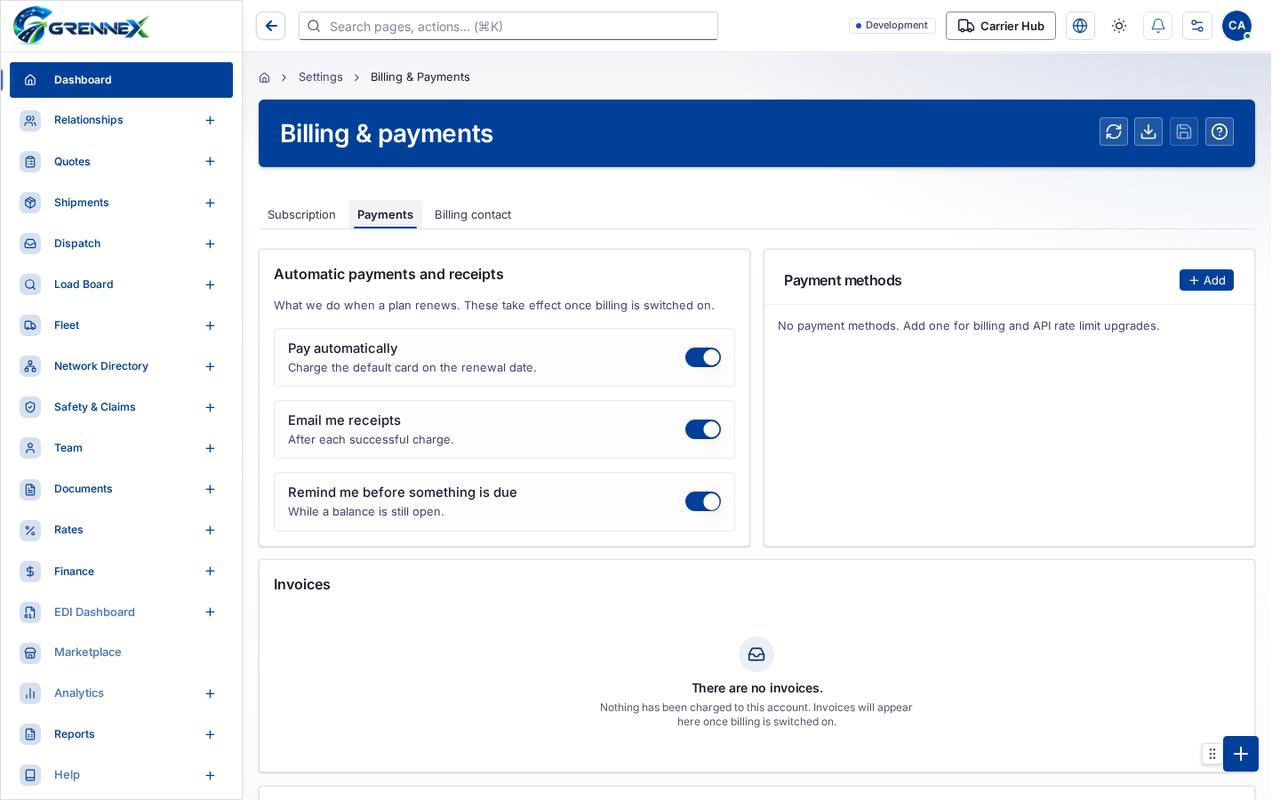Open notifications bell

[x=1158, y=26]
